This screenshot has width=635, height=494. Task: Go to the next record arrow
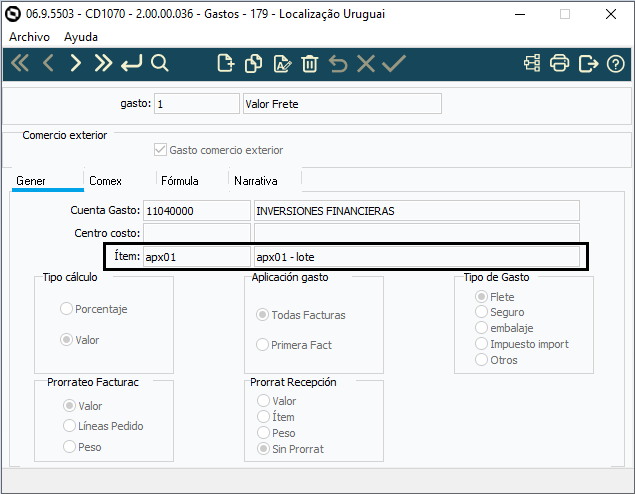pos(75,64)
